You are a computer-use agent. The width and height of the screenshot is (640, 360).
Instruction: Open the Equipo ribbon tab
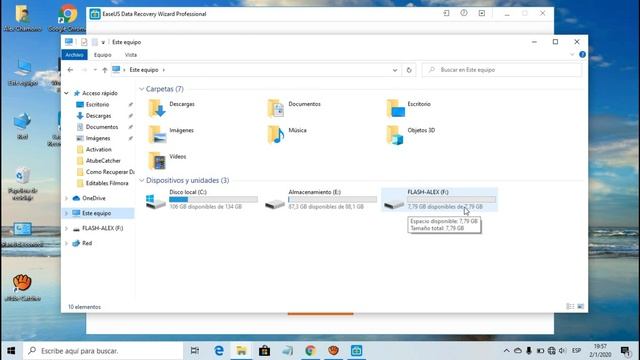[x=102, y=55]
